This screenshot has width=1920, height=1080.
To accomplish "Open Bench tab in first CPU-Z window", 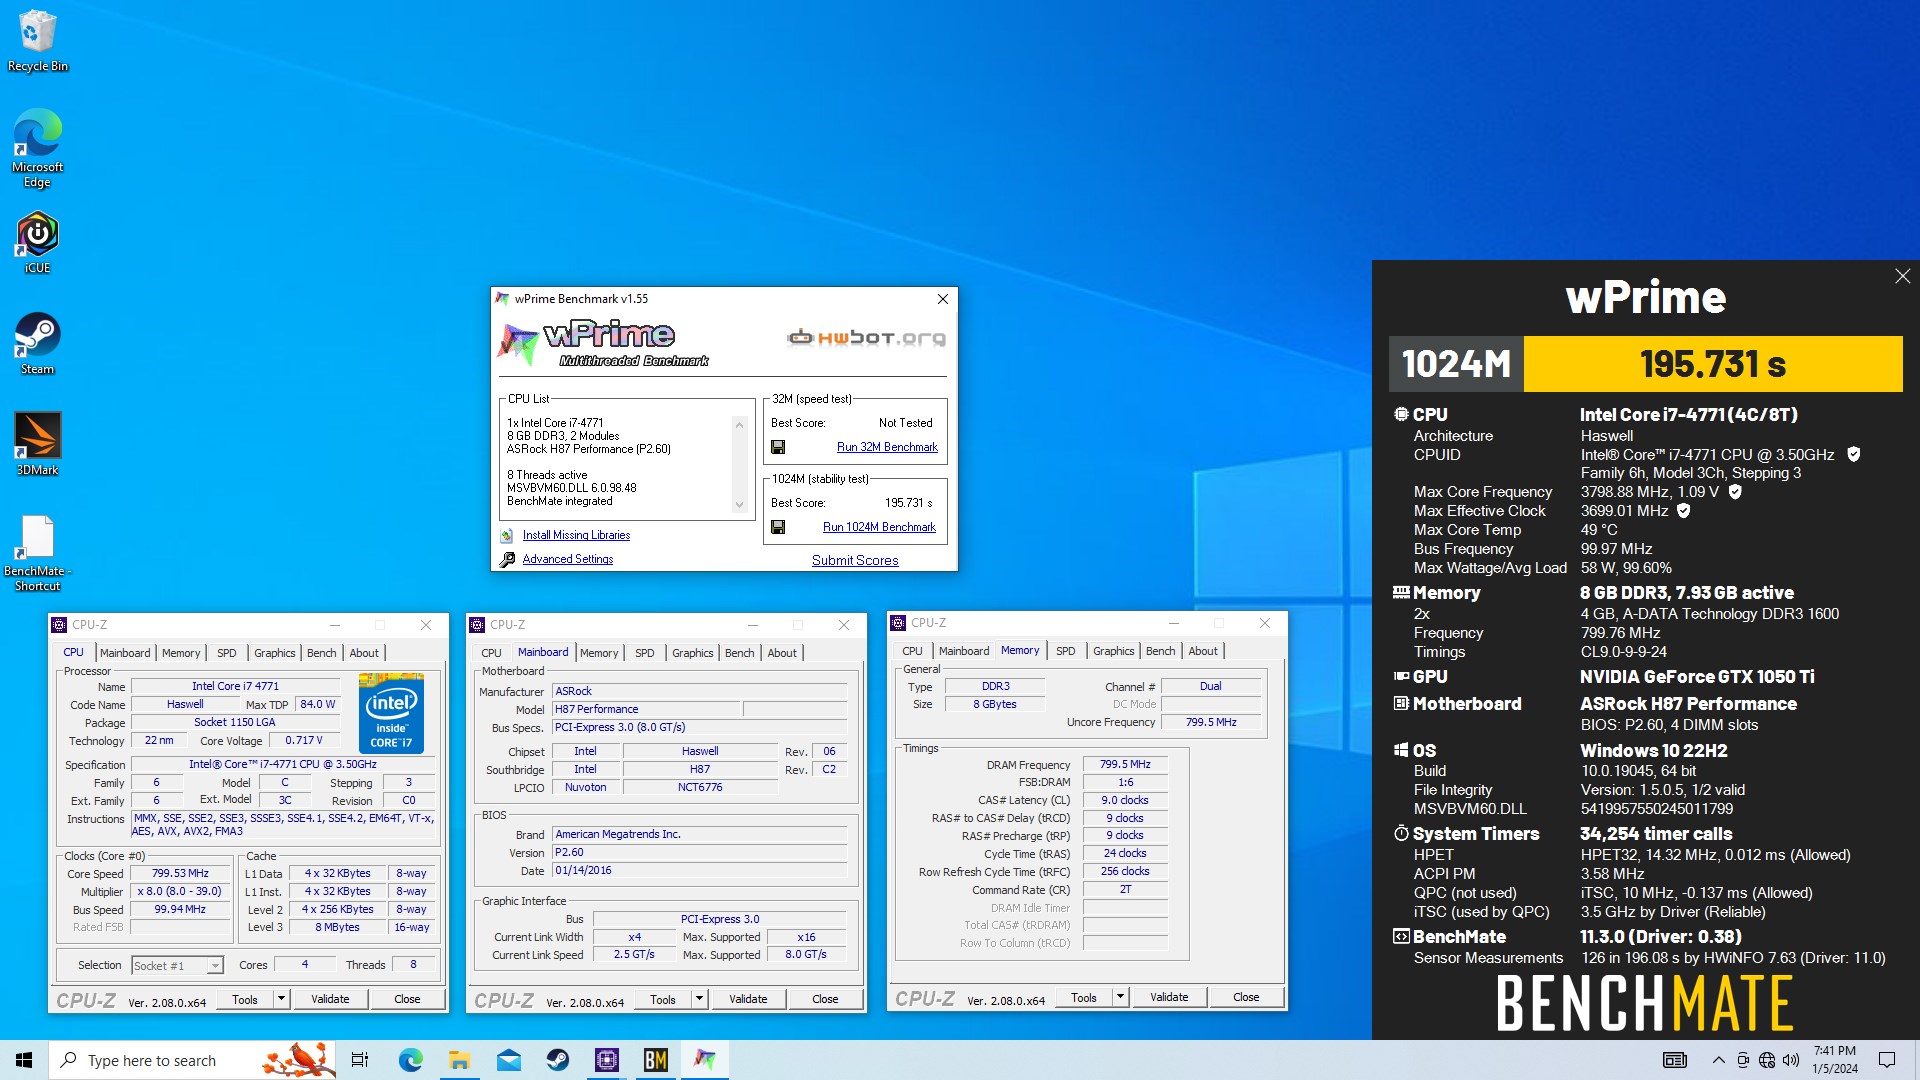I will pos(322,653).
